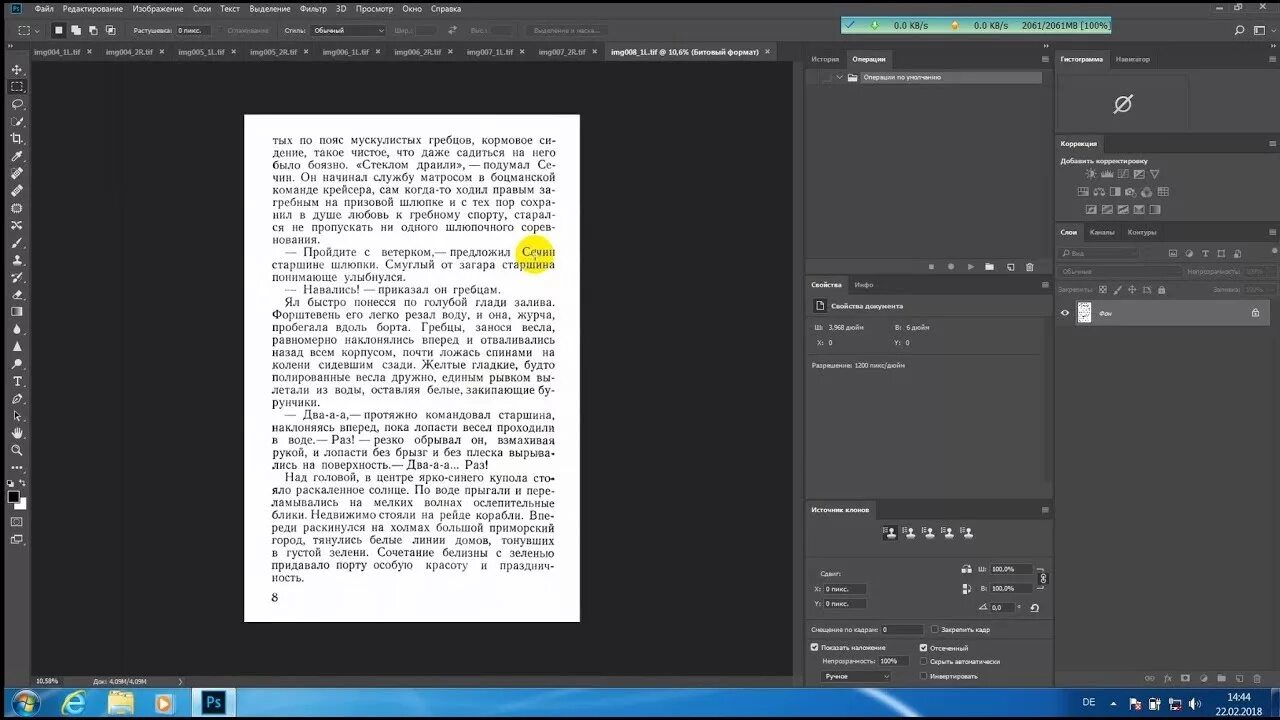Select the Lasso tool
This screenshot has width=1280, height=720.
17,104
